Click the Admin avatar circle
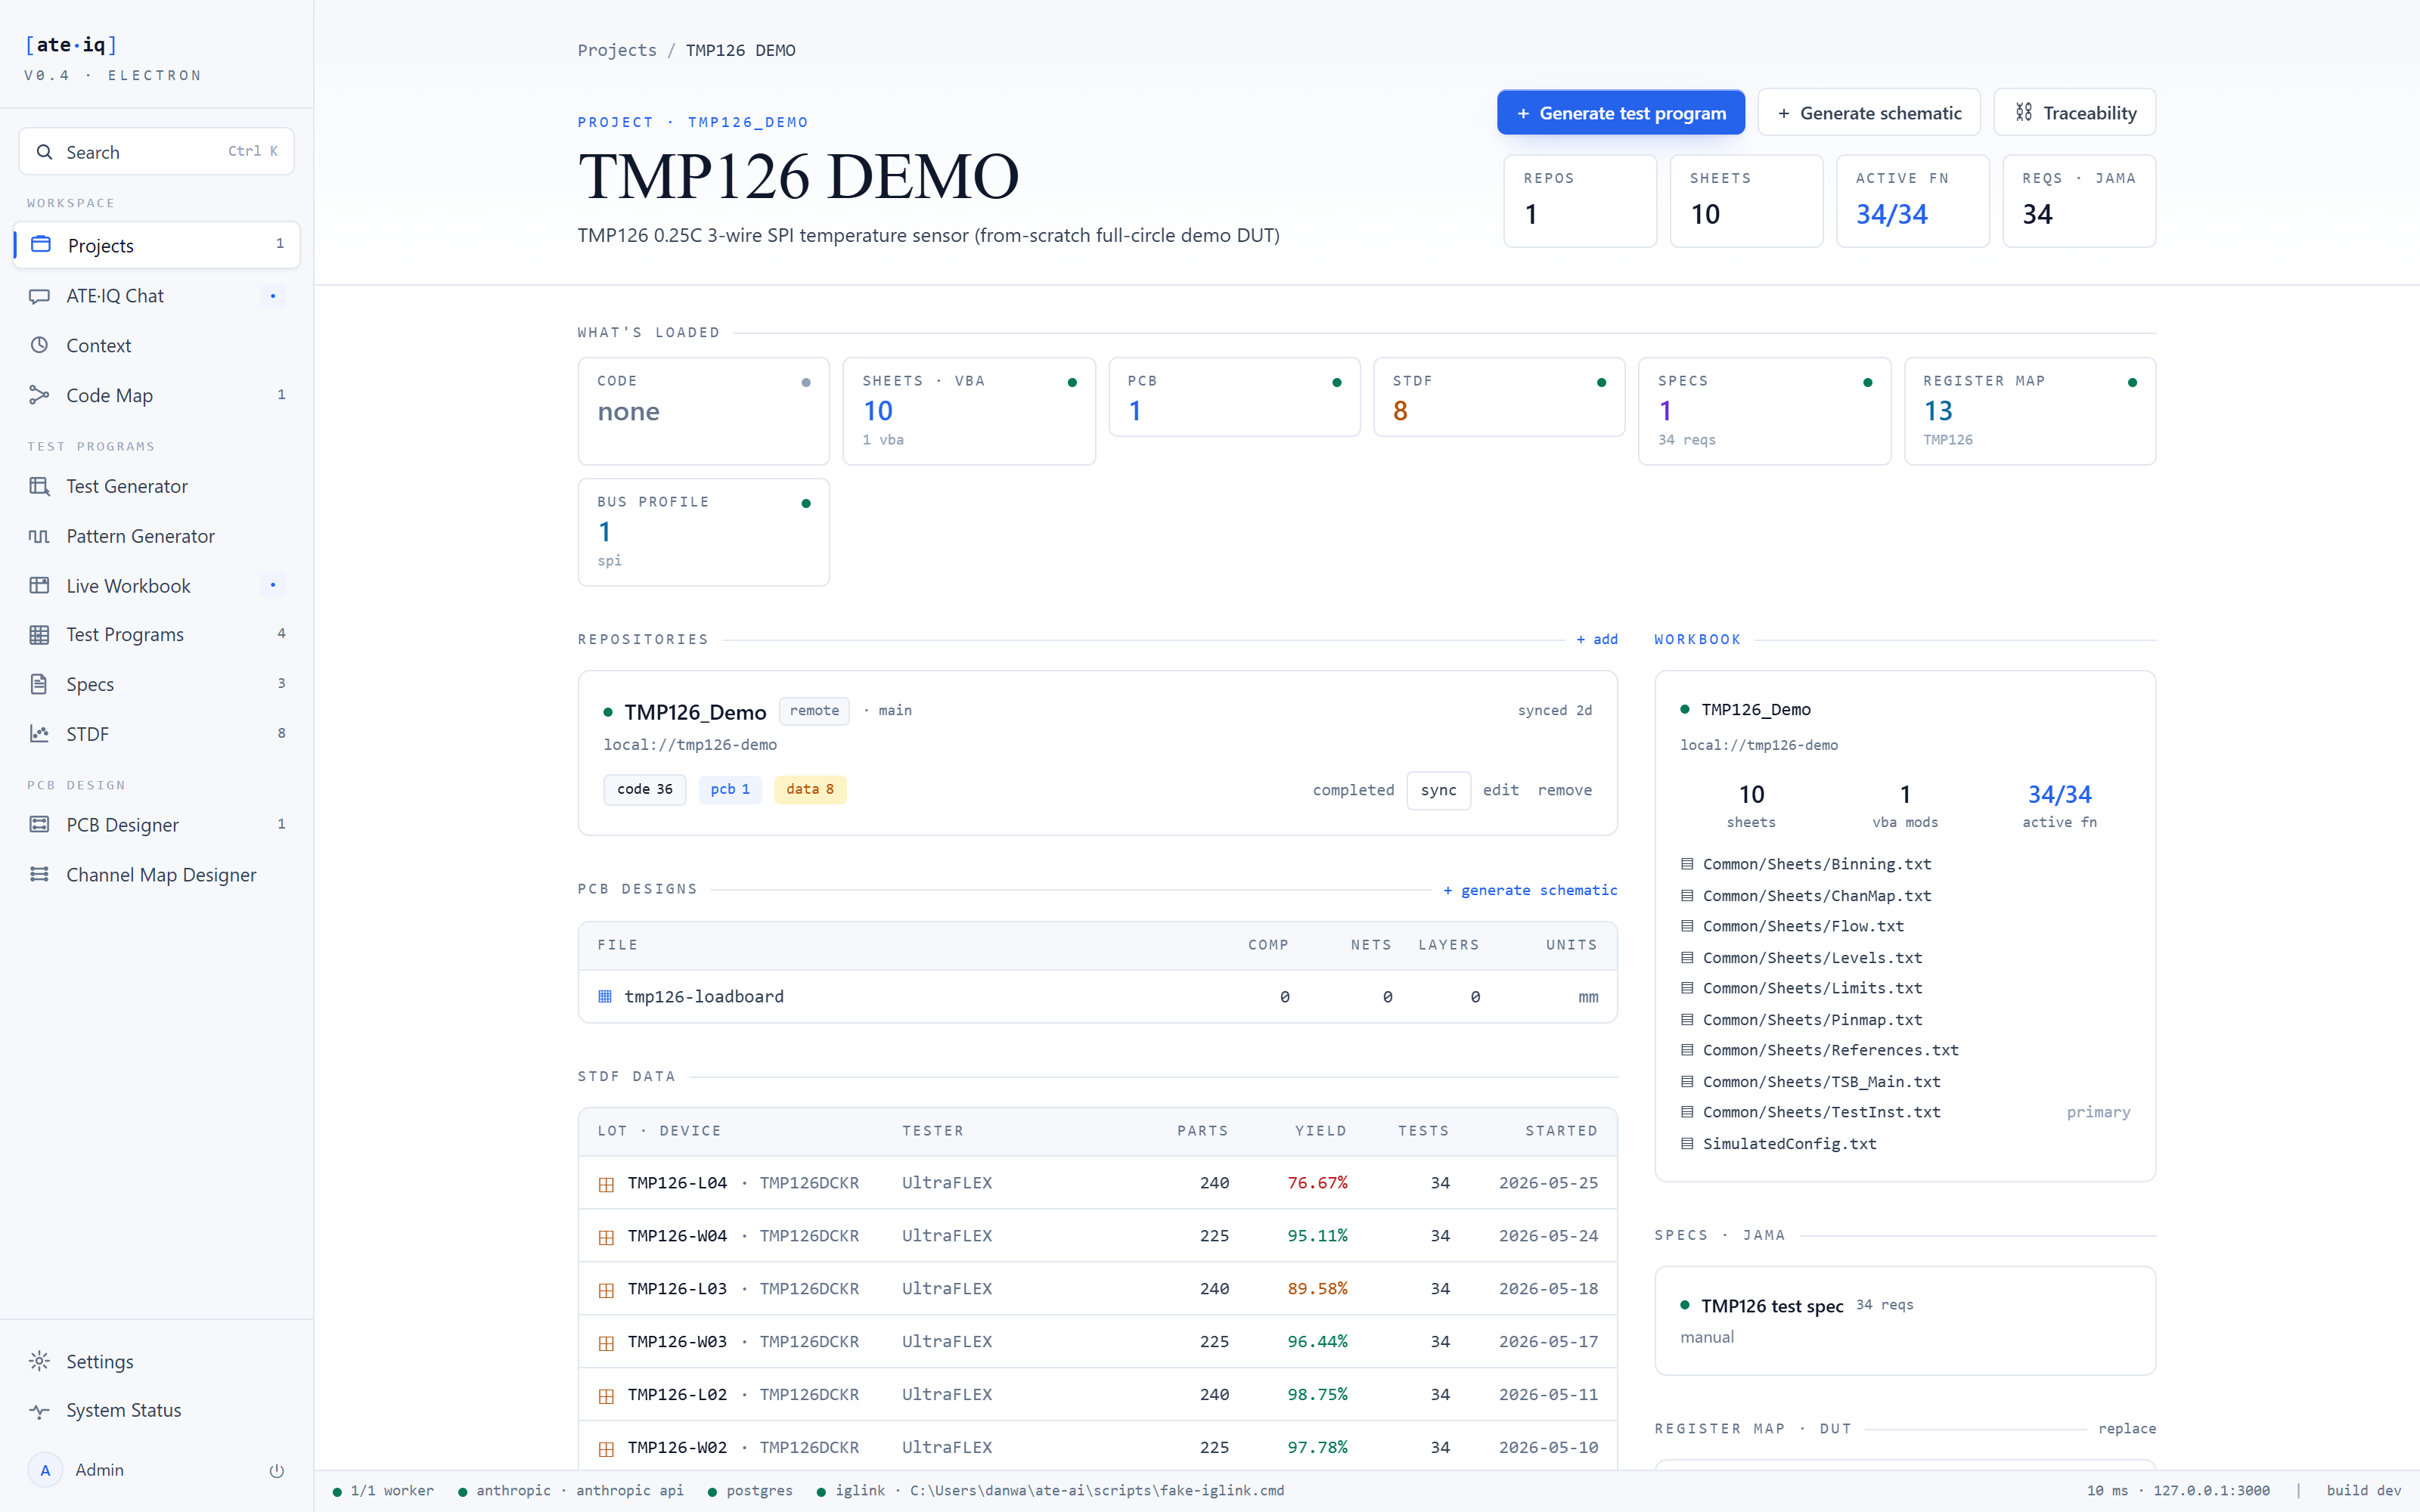Viewport: 2420px width, 1512px height. pyautogui.click(x=45, y=1470)
